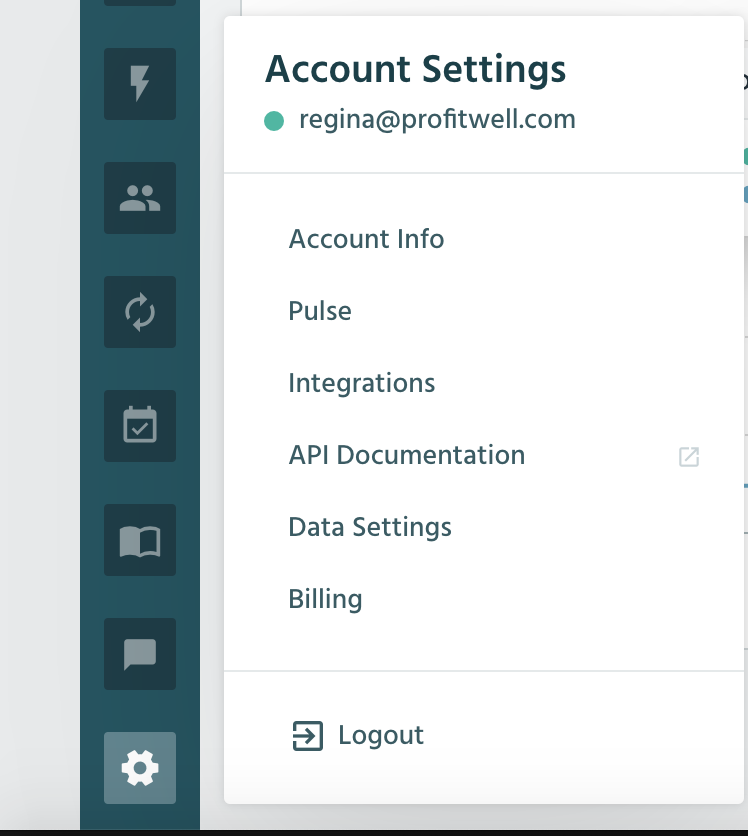This screenshot has height=836, width=748.
Task: Click the open book sidebar icon
Action: click(140, 540)
